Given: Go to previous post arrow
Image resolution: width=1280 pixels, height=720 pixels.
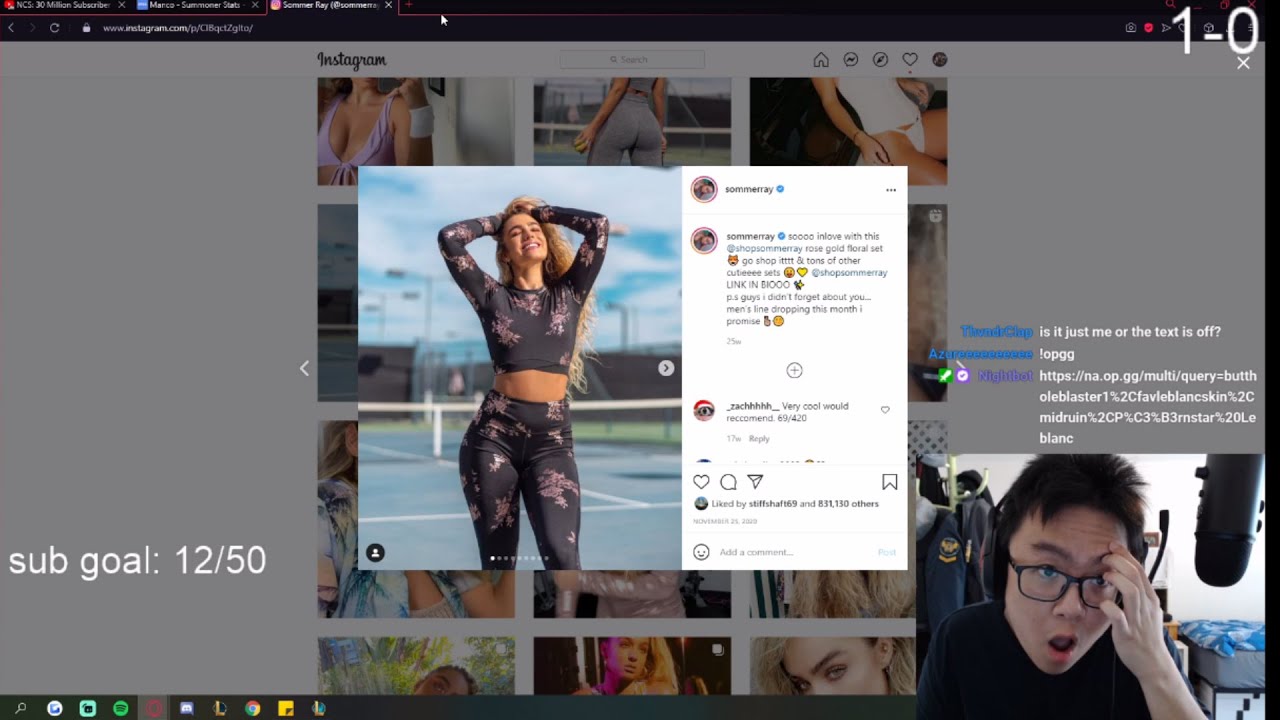Looking at the screenshot, I should [304, 368].
